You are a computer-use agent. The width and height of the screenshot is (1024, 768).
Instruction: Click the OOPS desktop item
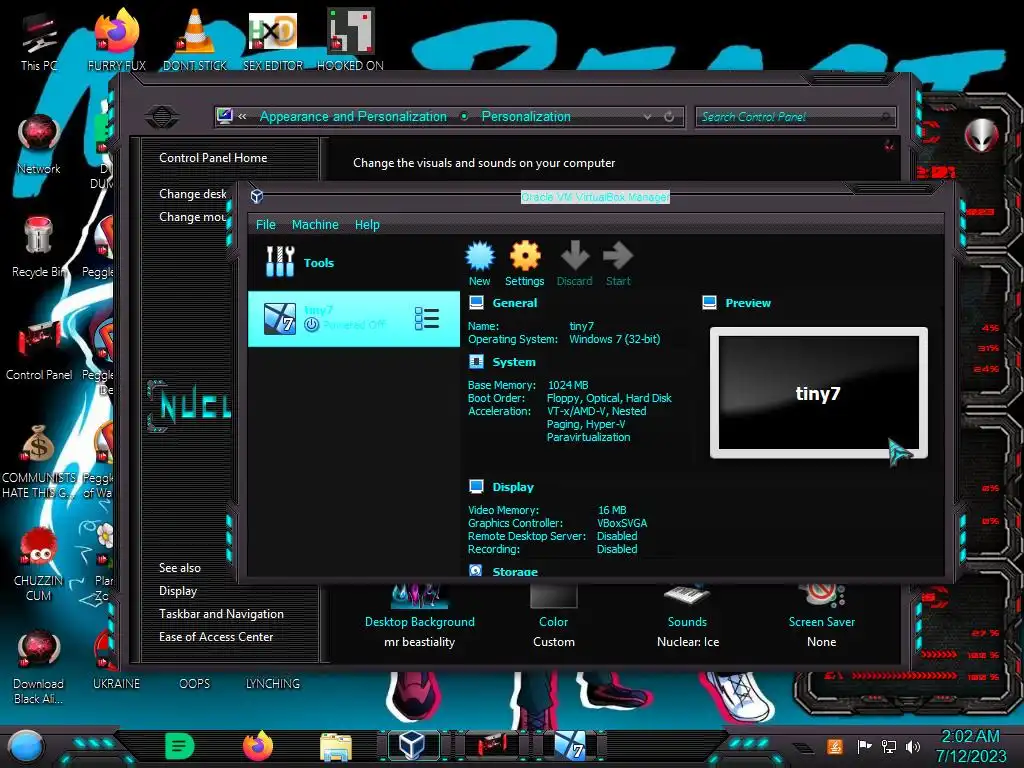point(195,684)
